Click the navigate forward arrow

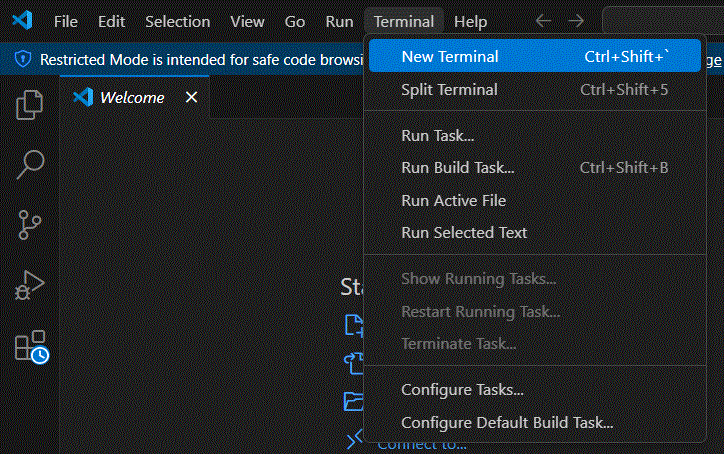(x=576, y=21)
